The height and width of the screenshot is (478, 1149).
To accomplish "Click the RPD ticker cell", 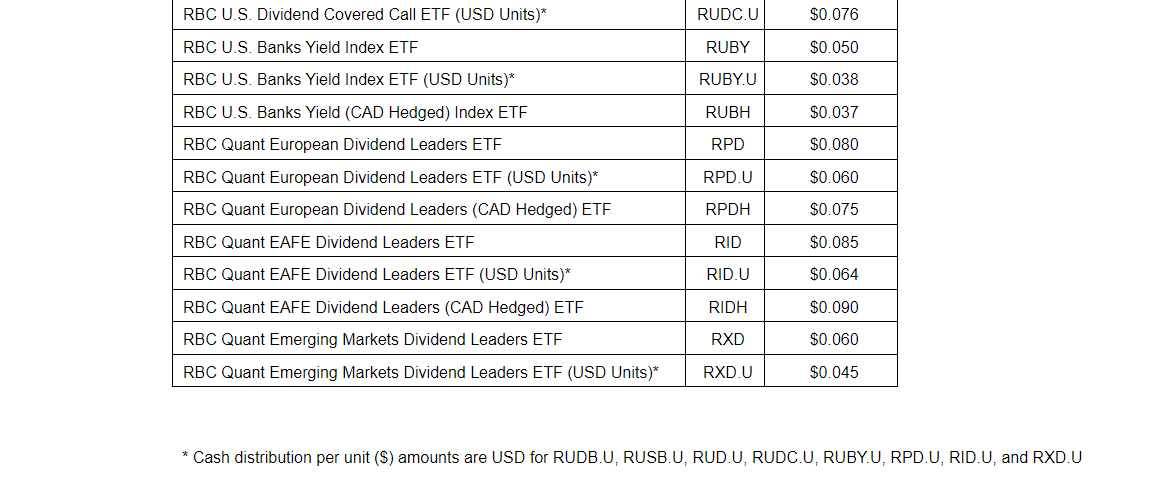I will 727,145.
